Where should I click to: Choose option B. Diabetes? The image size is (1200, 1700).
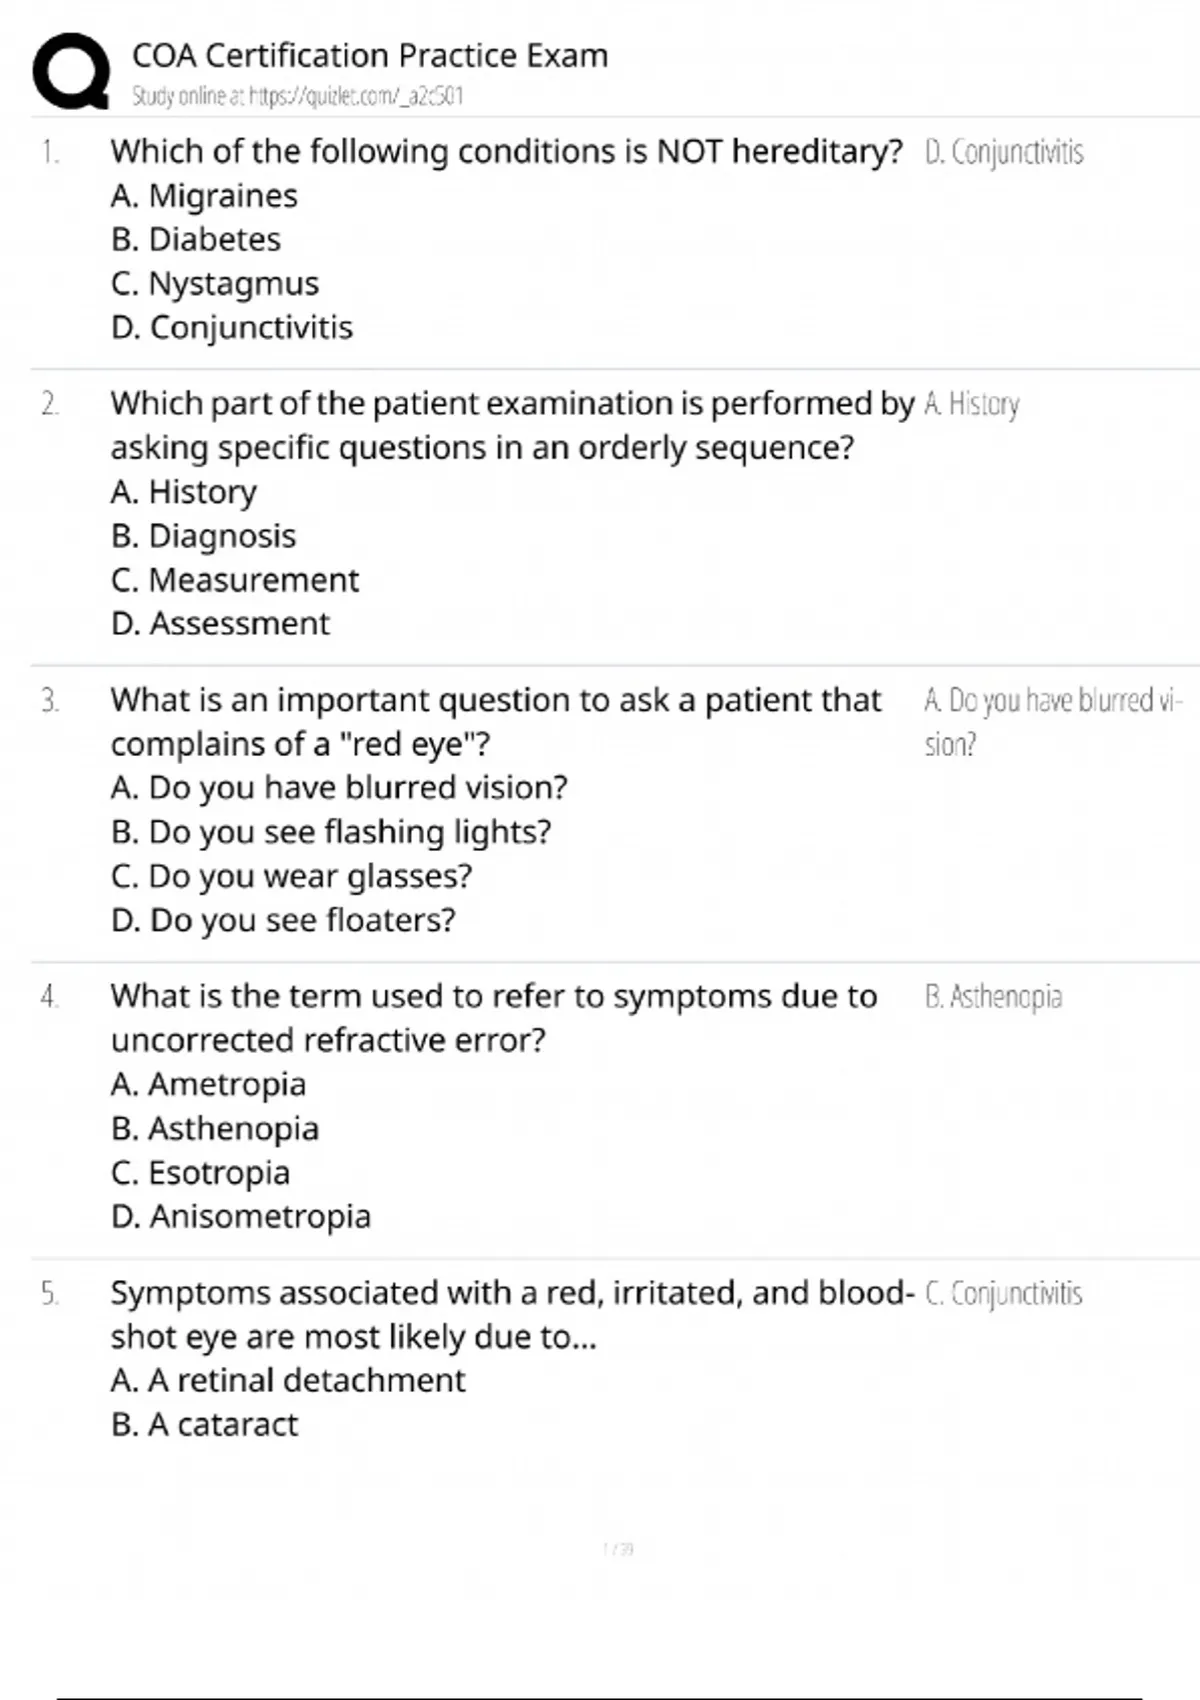click(196, 240)
